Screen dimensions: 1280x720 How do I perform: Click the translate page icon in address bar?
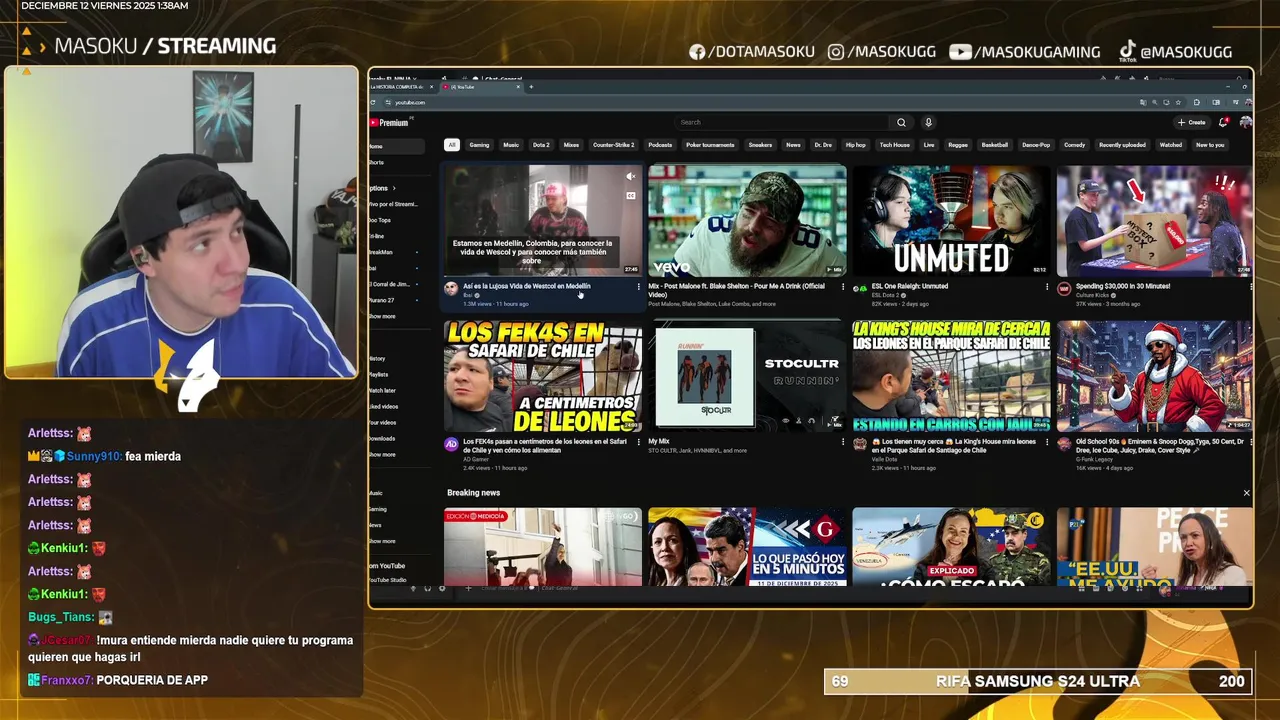[x=1143, y=102]
